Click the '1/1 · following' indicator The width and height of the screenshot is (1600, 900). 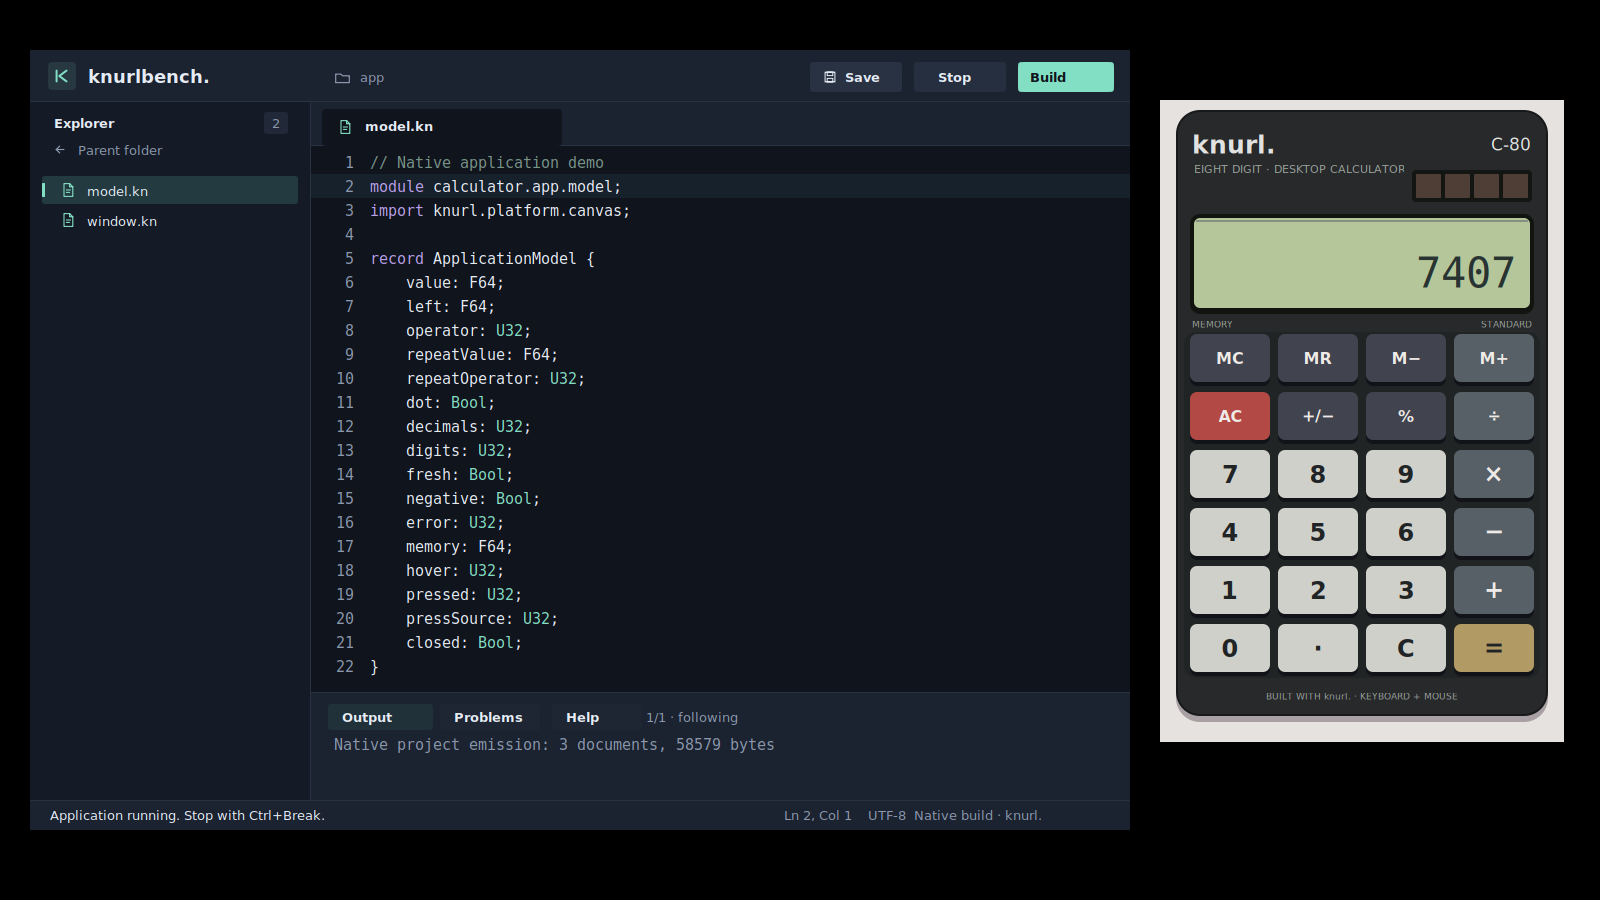[692, 717]
